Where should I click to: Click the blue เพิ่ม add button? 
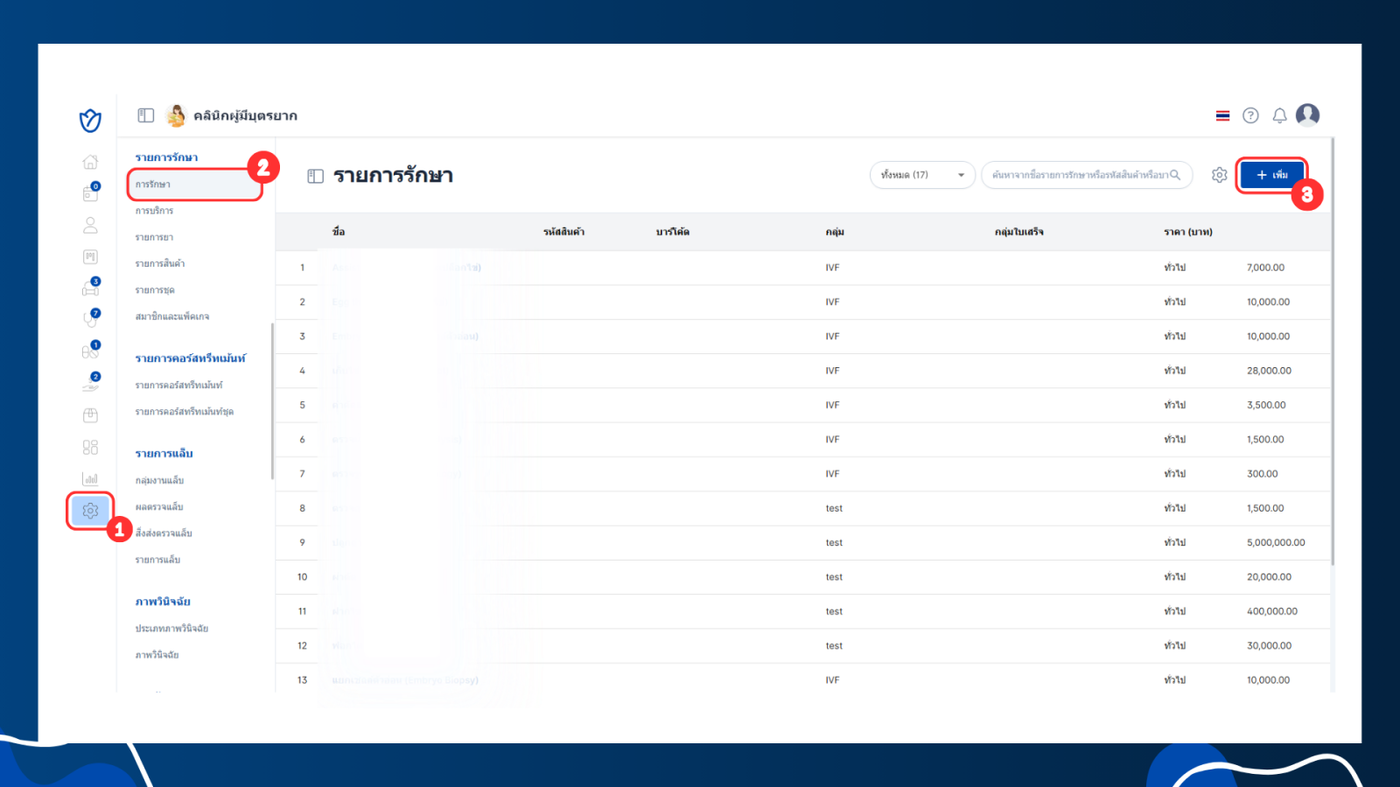tap(1272, 175)
